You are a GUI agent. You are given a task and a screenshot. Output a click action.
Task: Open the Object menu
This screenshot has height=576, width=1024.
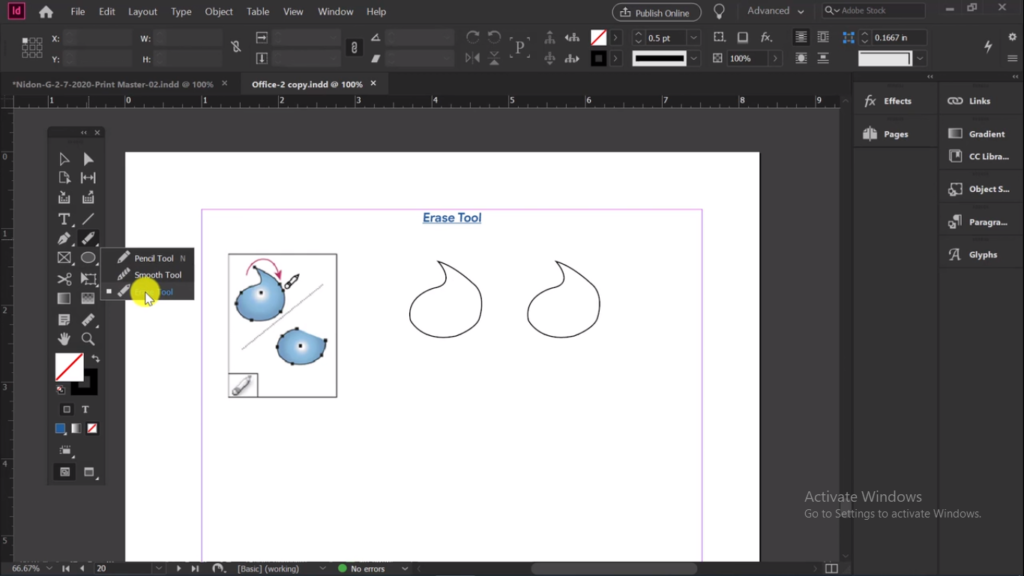(x=219, y=12)
